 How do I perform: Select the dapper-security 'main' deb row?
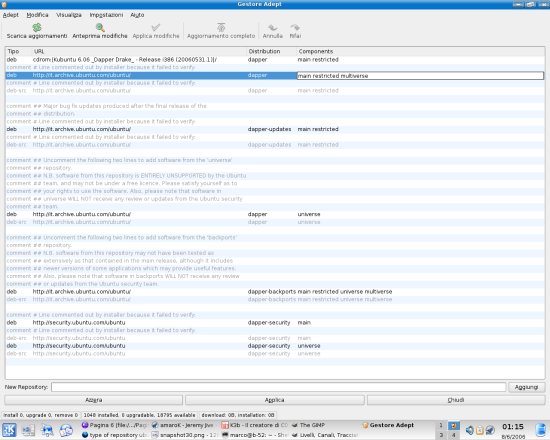pyautogui.click(x=275, y=322)
